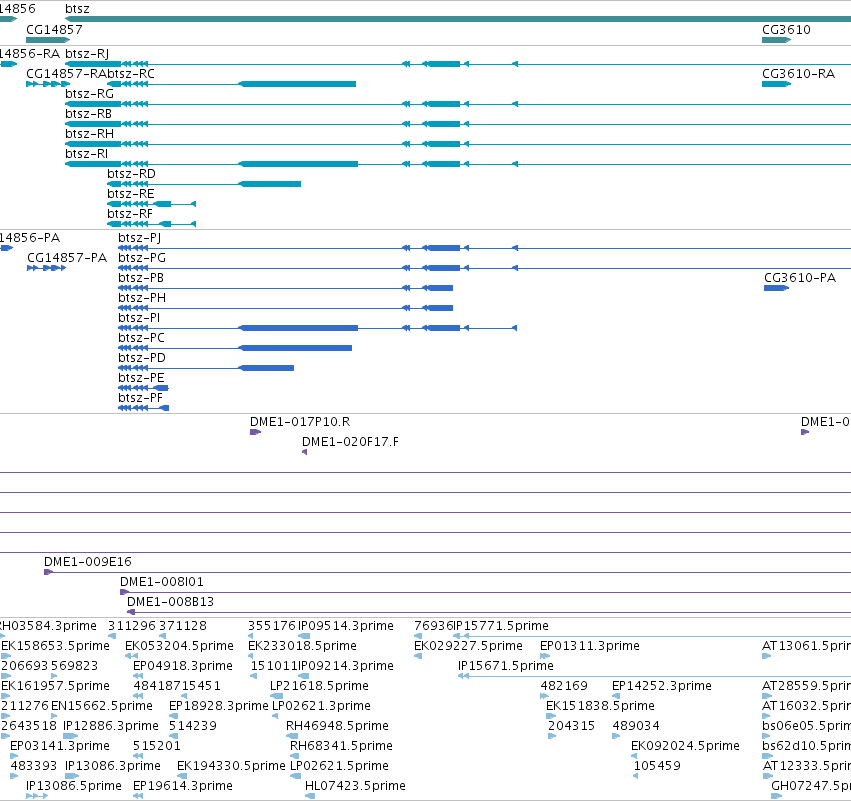Open the IP09514.3prime EST label
The image size is (851, 801).
(x=346, y=626)
